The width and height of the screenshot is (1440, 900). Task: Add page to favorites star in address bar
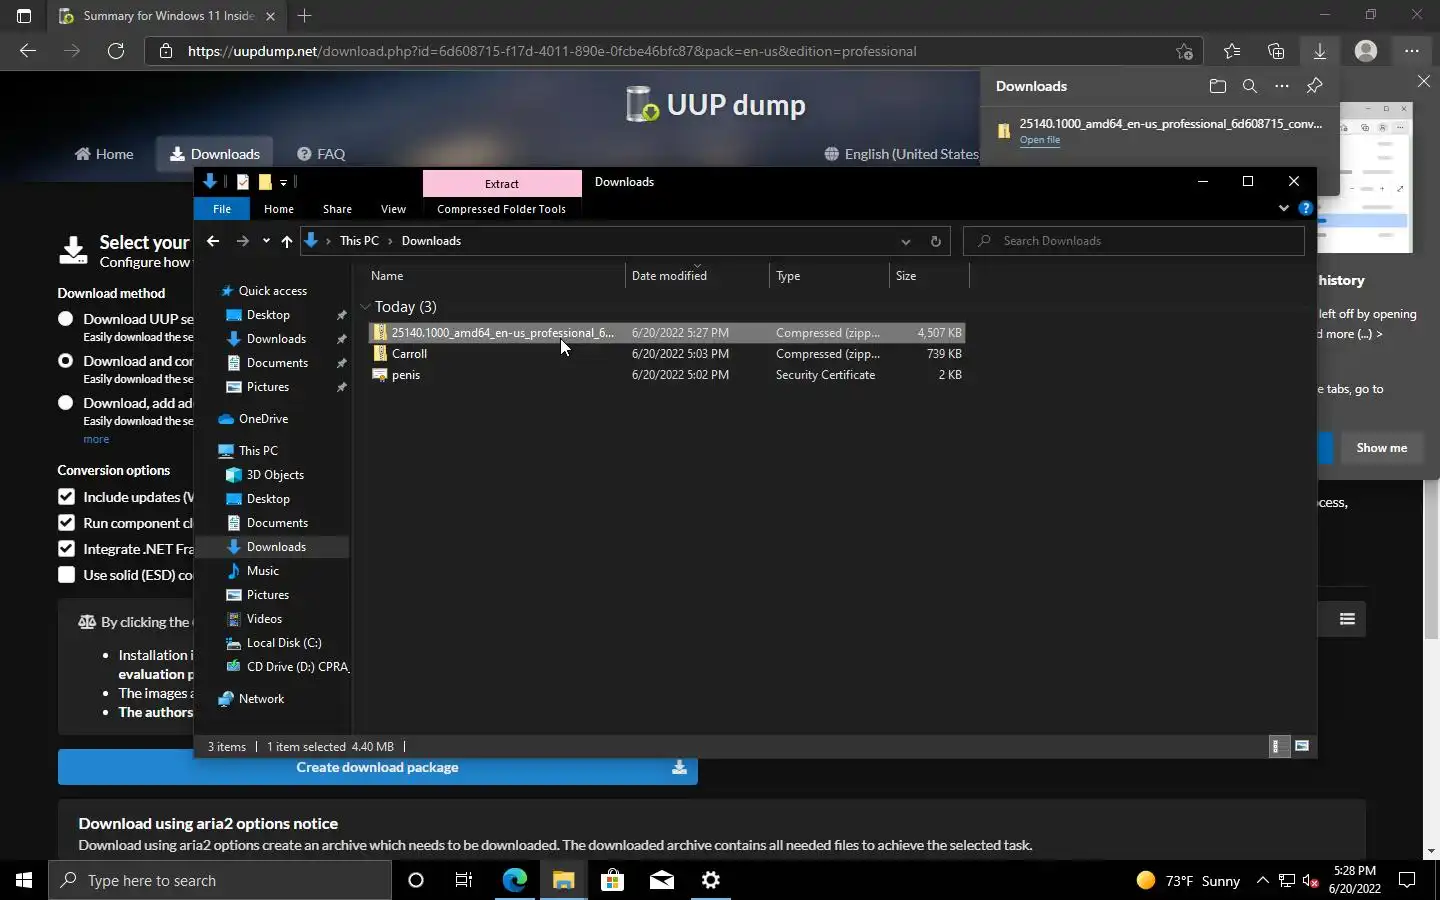click(1185, 51)
